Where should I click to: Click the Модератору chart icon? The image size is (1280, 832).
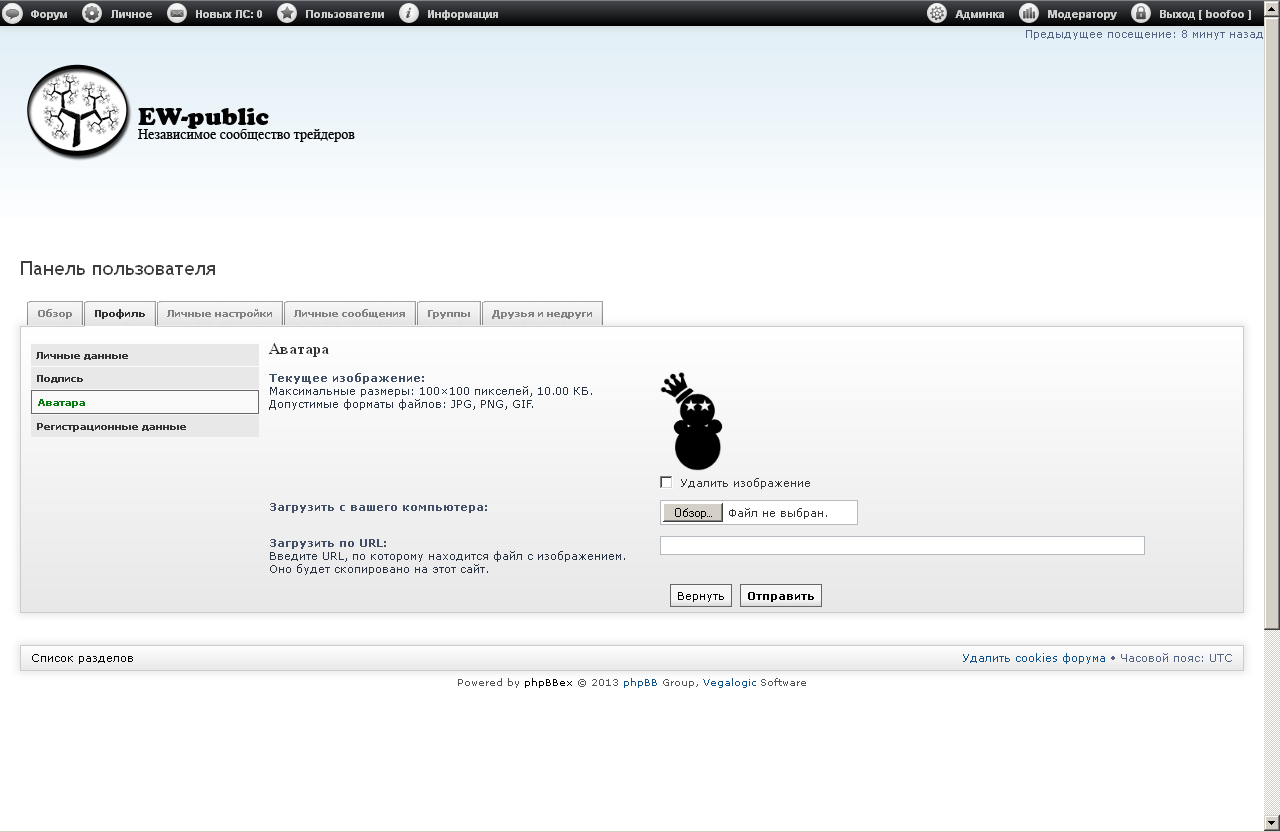click(1029, 13)
